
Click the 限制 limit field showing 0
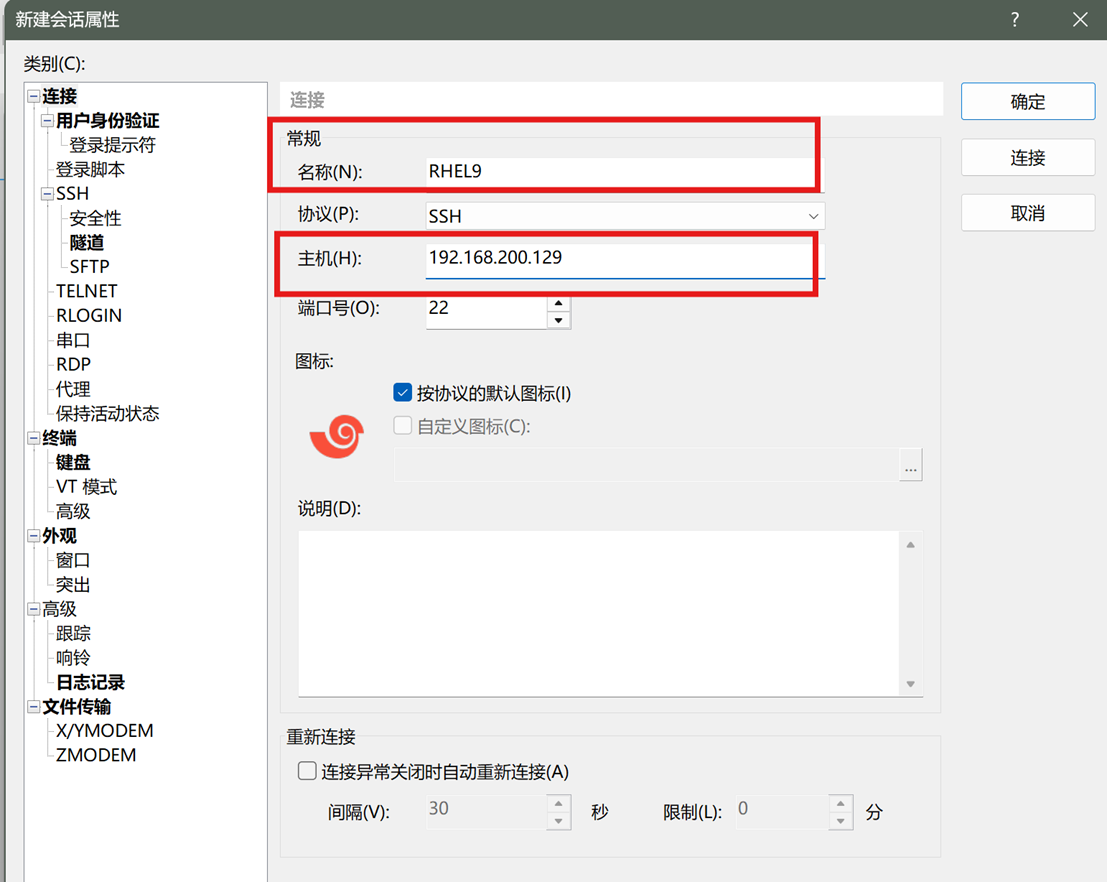(x=782, y=812)
